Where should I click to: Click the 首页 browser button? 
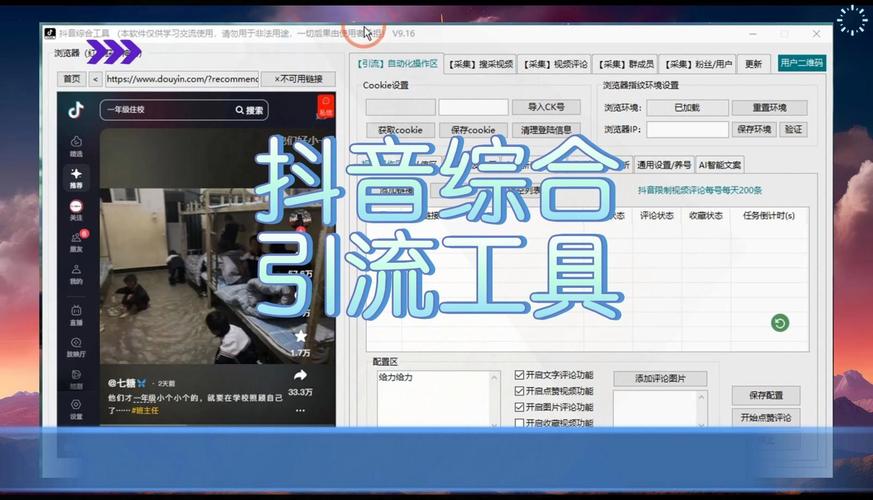72,79
